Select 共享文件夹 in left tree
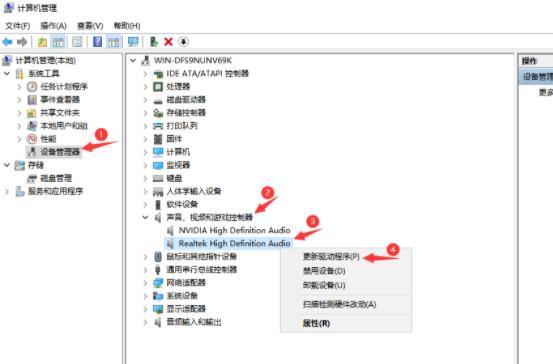This screenshot has height=364, width=553. pyautogui.click(x=60, y=113)
